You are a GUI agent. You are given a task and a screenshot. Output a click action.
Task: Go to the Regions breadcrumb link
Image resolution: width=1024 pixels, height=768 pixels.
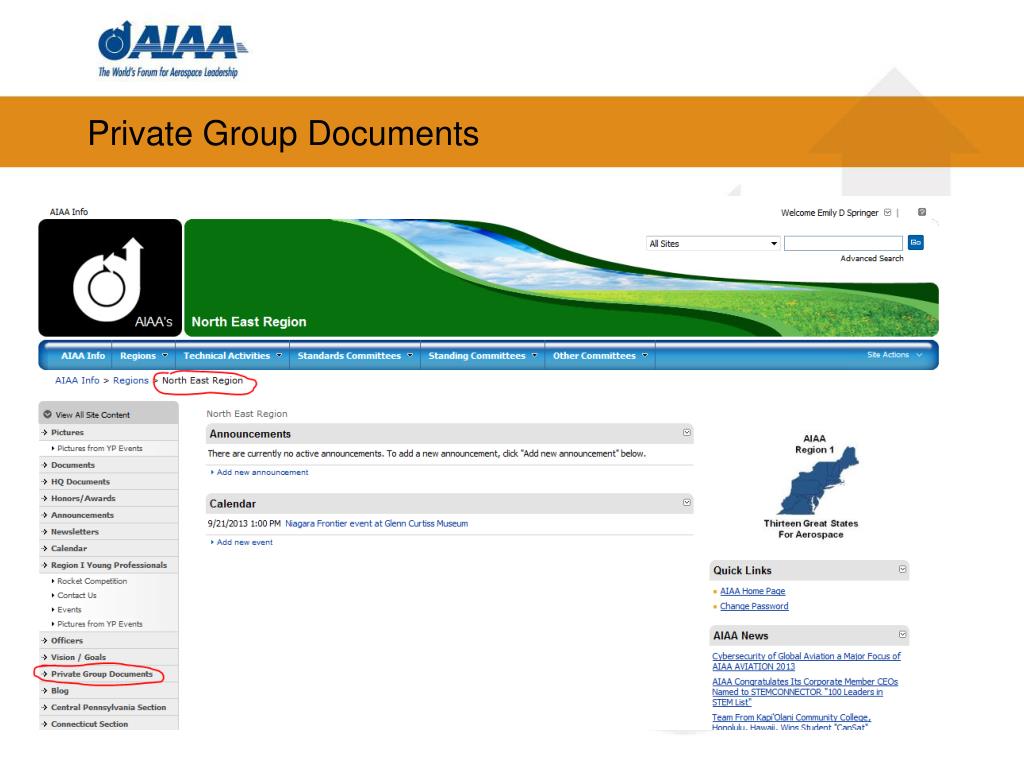(131, 380)
